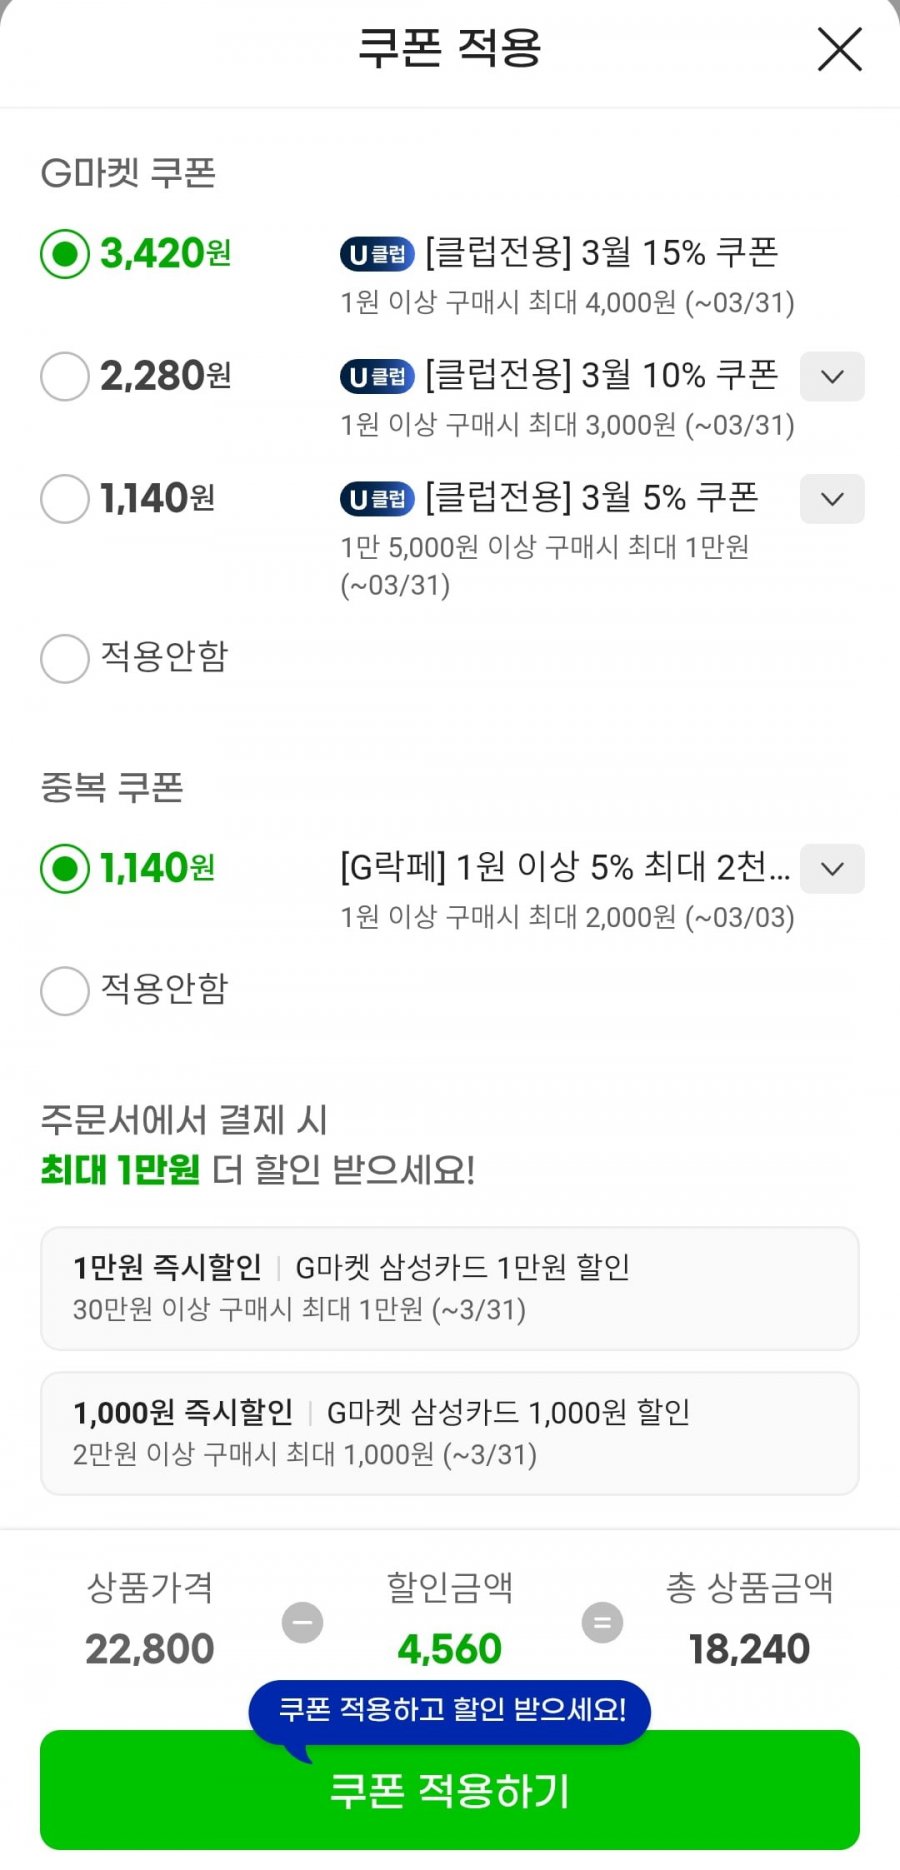Tap the U클럽 badge on 5% coupon
Screen dimensions: 900x1870
tap(377, 498)
